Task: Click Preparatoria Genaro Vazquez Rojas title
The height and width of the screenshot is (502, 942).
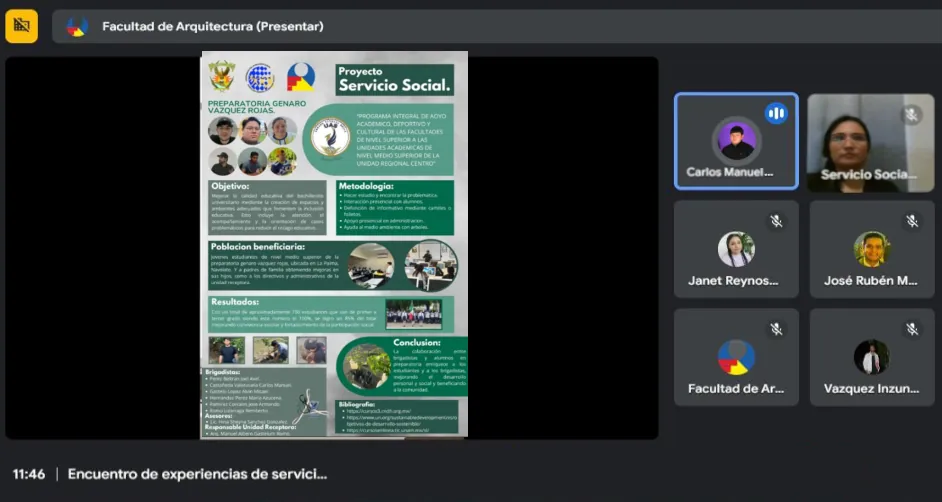Action: [x=257, y=107]
